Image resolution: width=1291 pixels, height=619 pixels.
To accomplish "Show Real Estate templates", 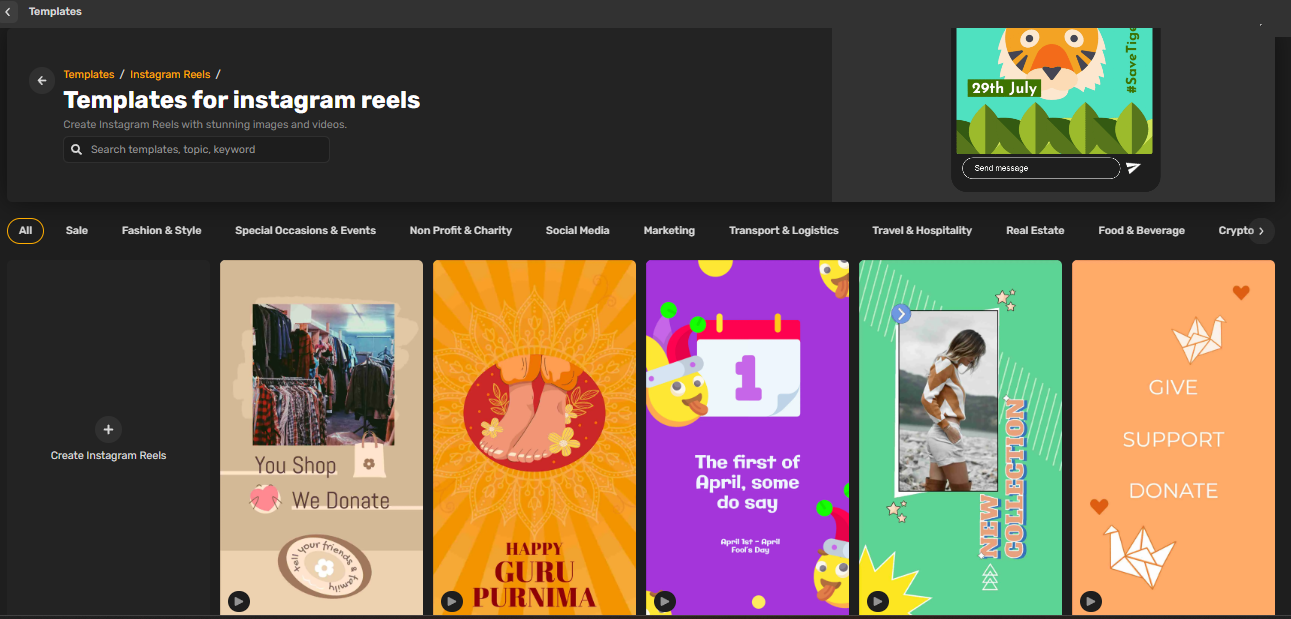I will coord(1035,231).
